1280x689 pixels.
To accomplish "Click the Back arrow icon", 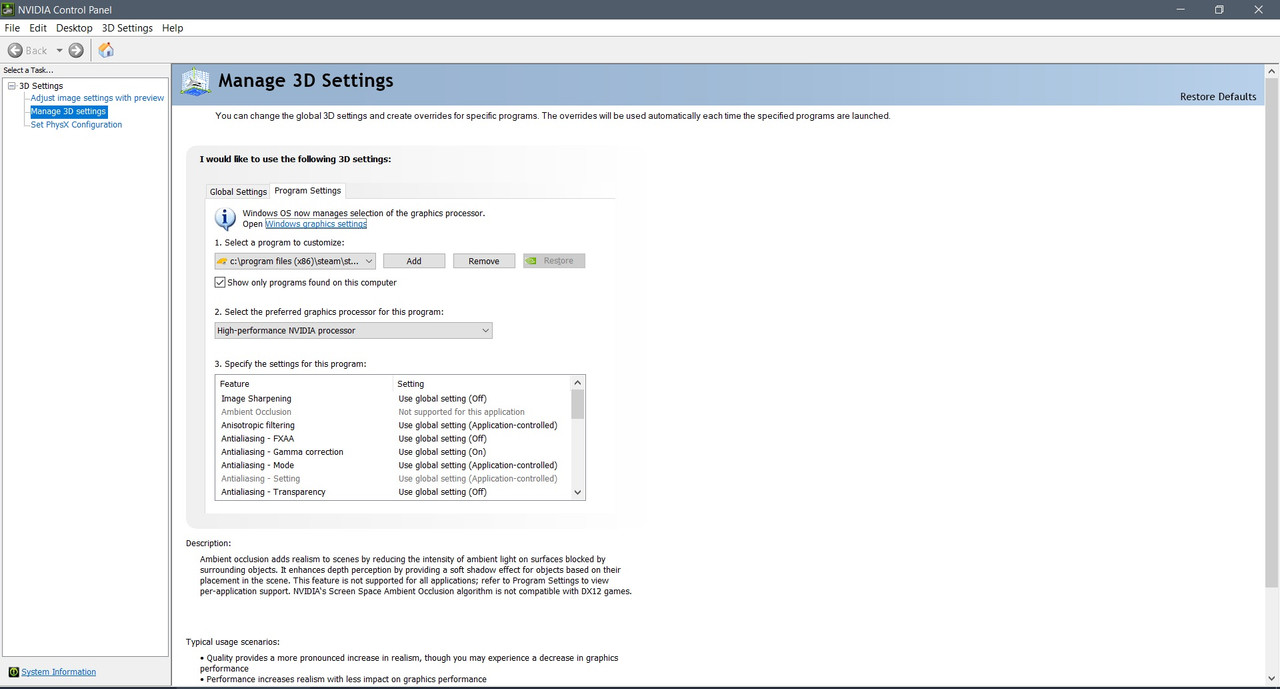I will tap(16, 50).
